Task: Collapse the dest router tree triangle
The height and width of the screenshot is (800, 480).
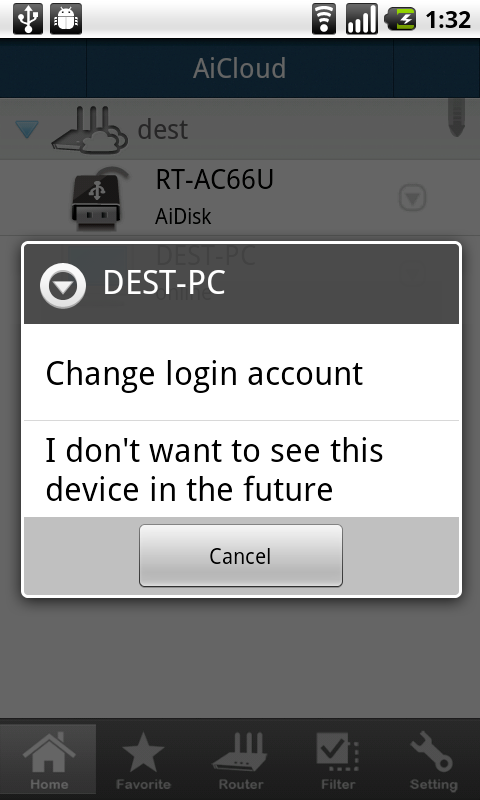Action: pos(27,130)
